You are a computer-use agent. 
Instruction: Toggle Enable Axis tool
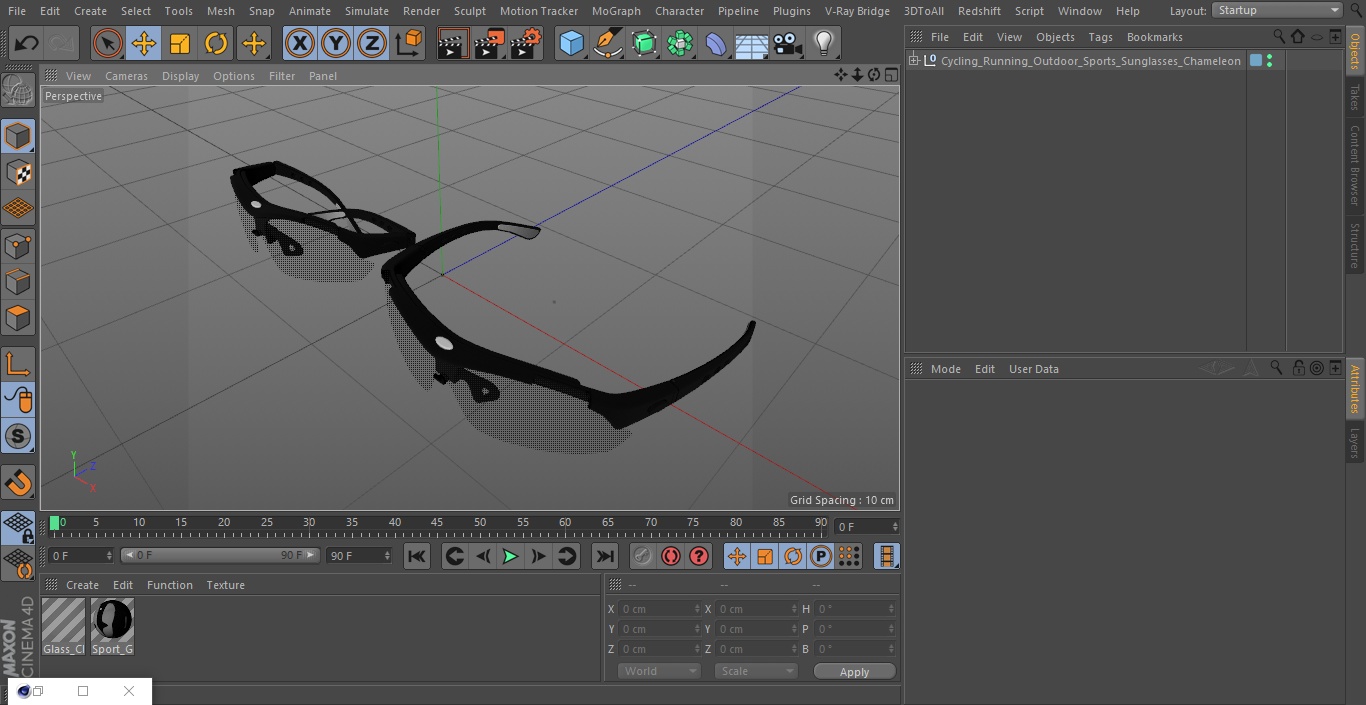18,364
